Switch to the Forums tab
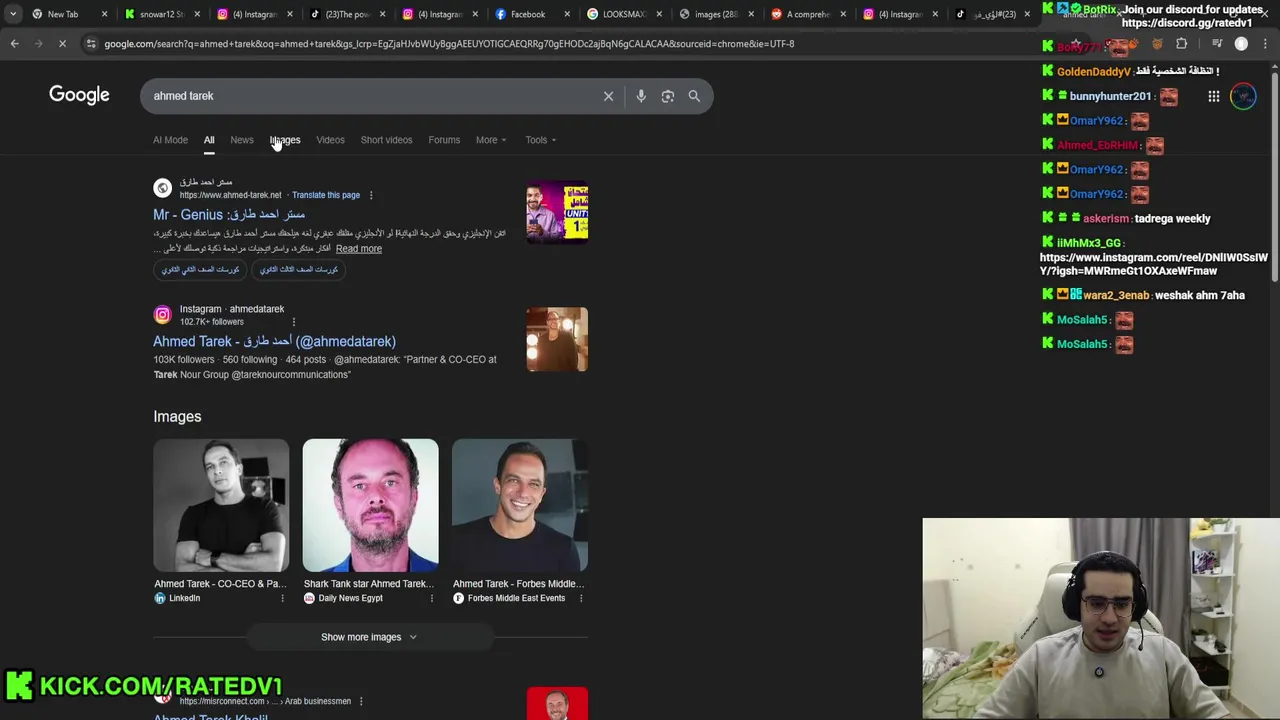 coord(444,140)
